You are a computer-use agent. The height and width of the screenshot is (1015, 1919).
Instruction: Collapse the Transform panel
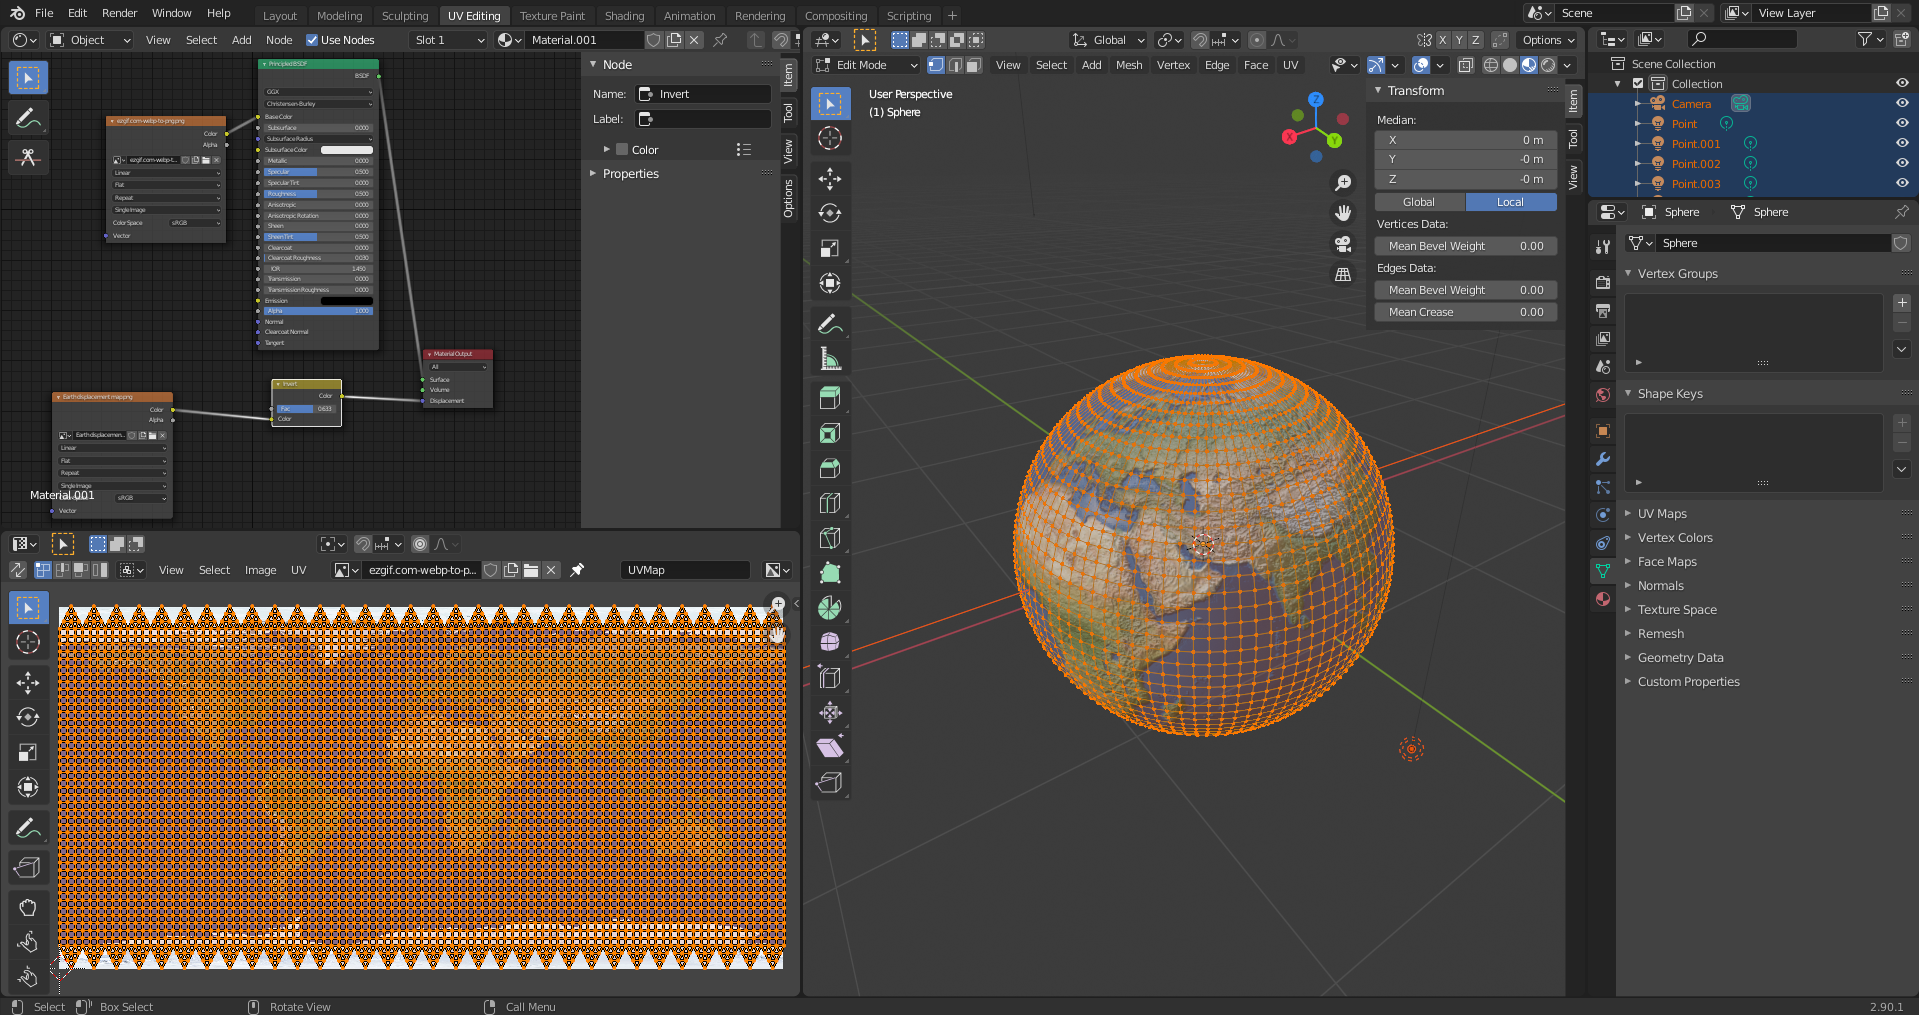coord(1415,91)
